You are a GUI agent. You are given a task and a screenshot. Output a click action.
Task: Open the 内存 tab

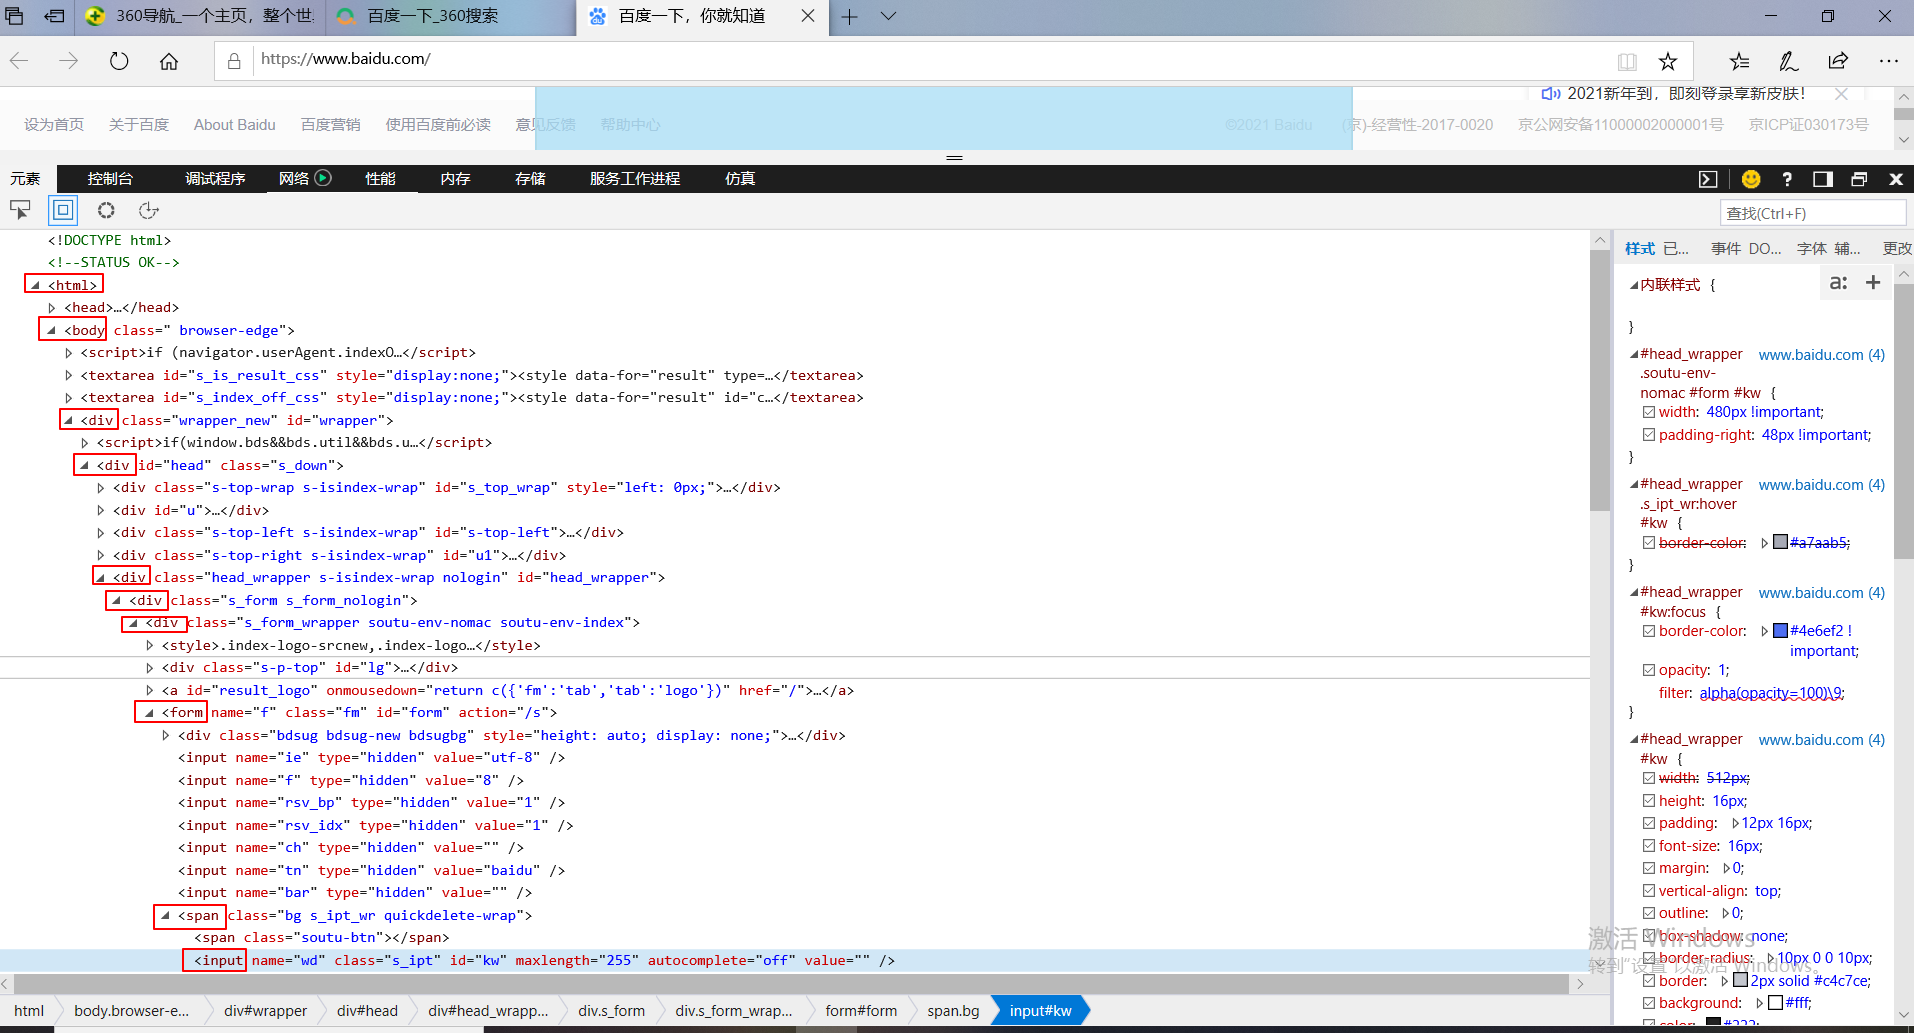click(455, 179)
